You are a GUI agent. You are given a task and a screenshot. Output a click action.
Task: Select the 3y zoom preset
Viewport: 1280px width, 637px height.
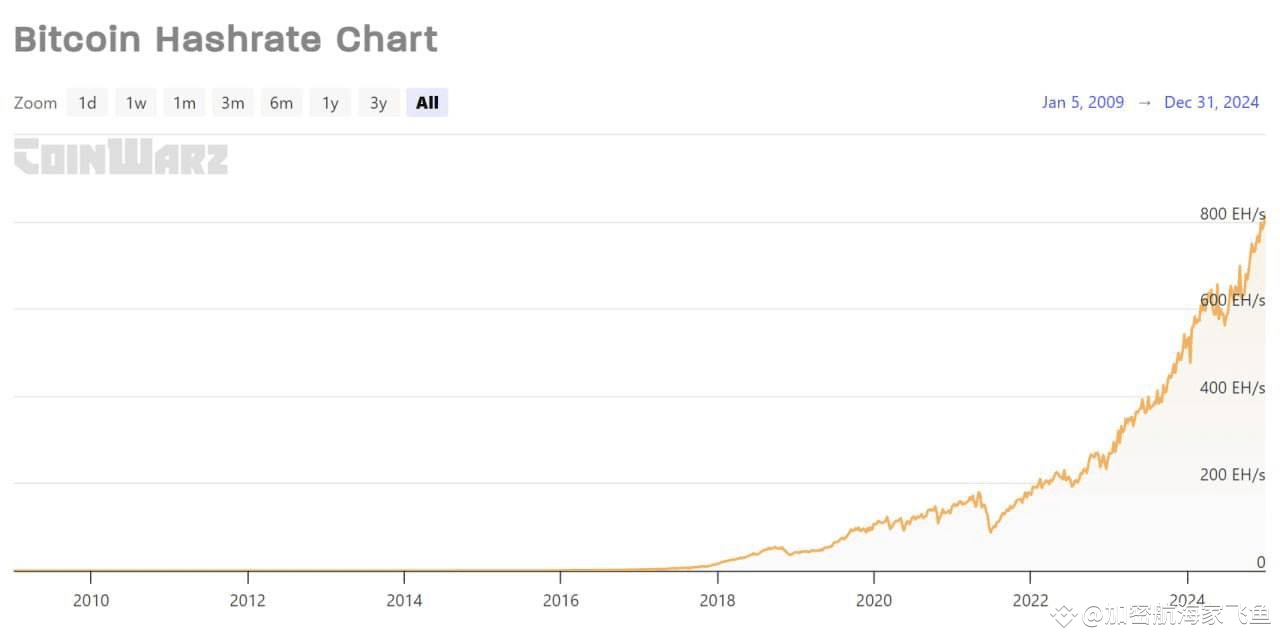coord(378,102)
